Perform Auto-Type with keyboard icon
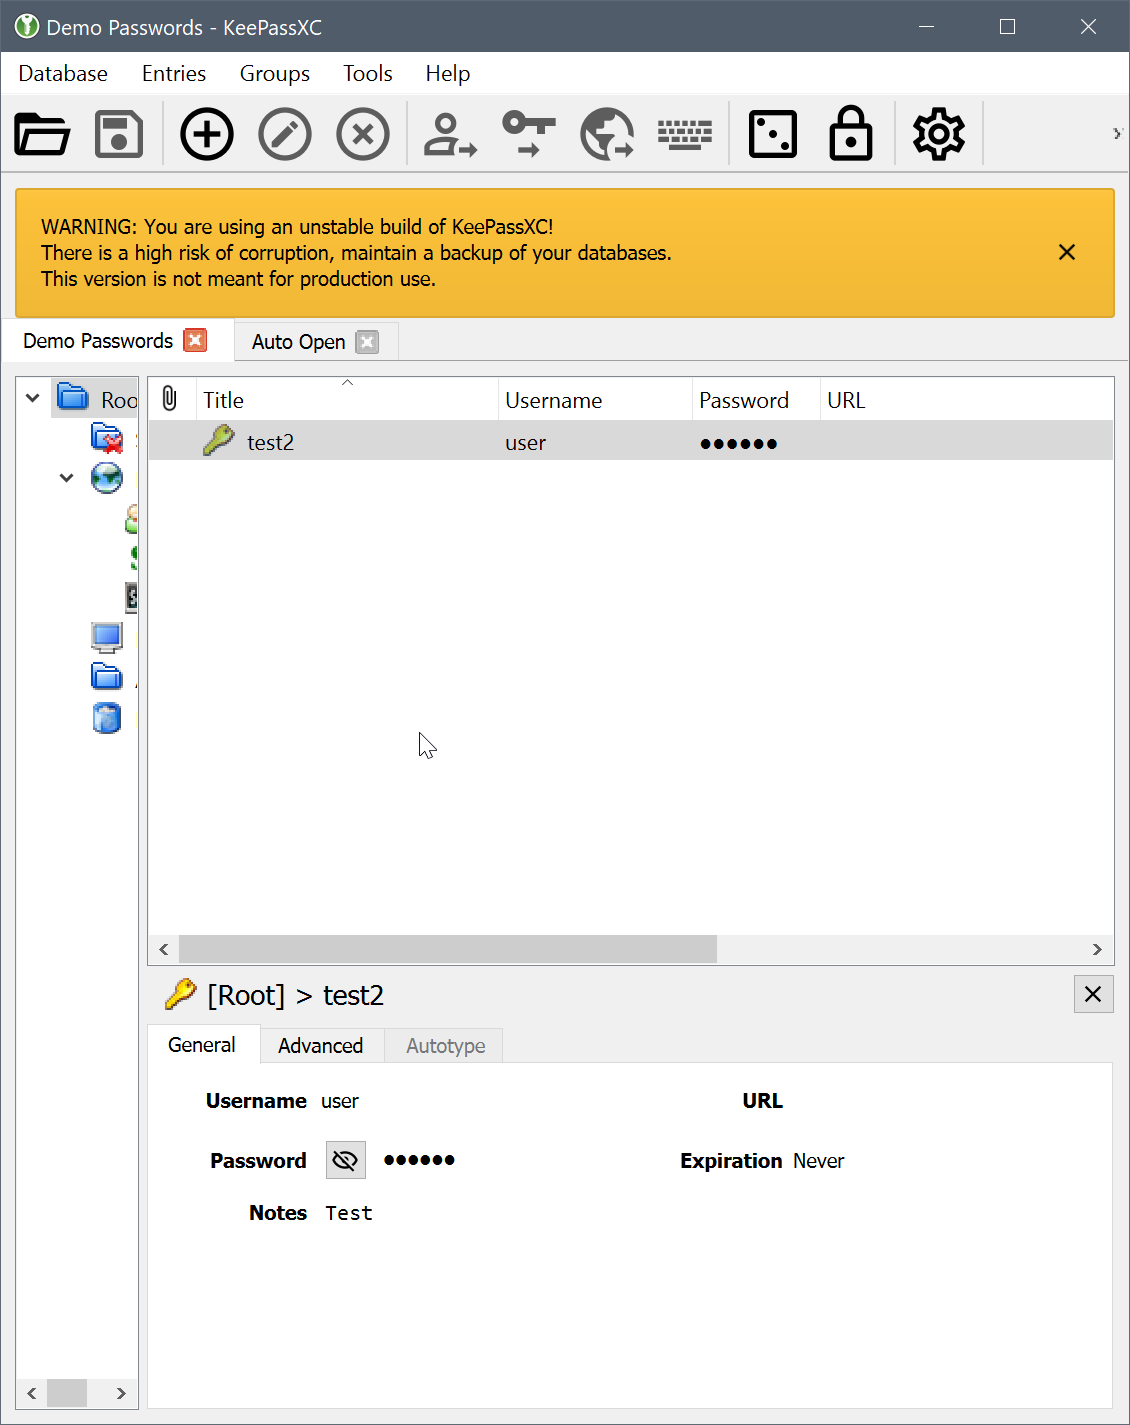The width and height of the screenshot is (1130, 1425). coord(685,134)
